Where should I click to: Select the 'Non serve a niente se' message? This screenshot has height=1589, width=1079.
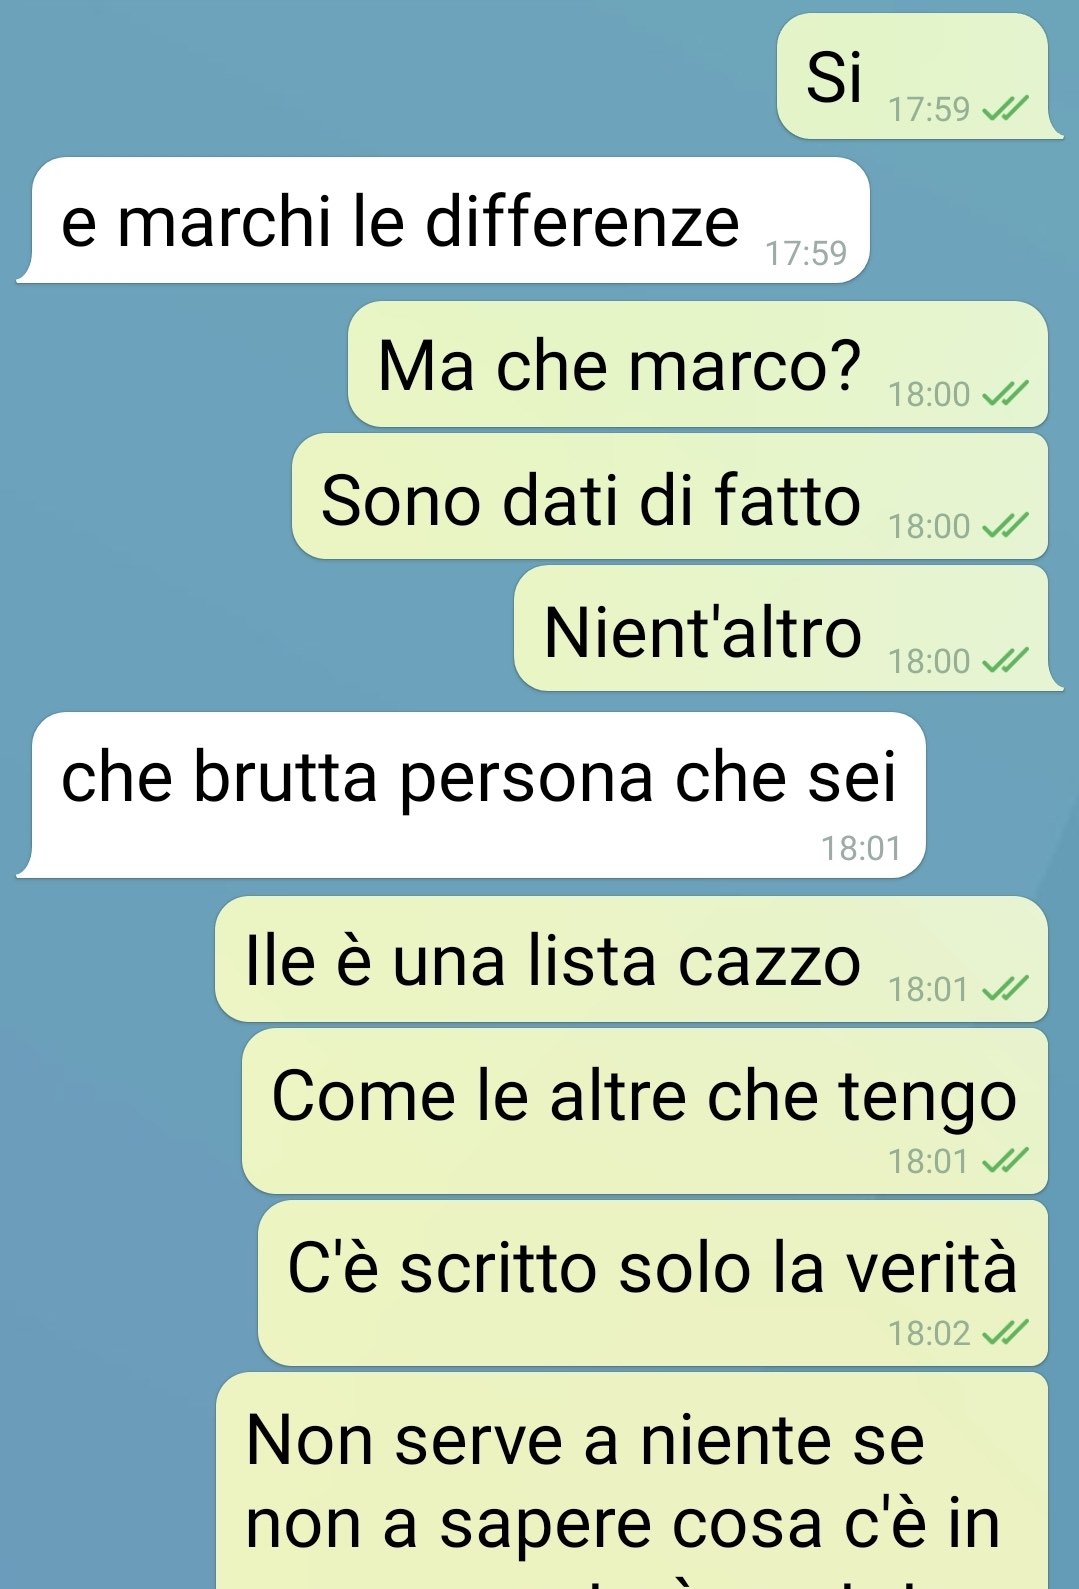(632, 1481)
